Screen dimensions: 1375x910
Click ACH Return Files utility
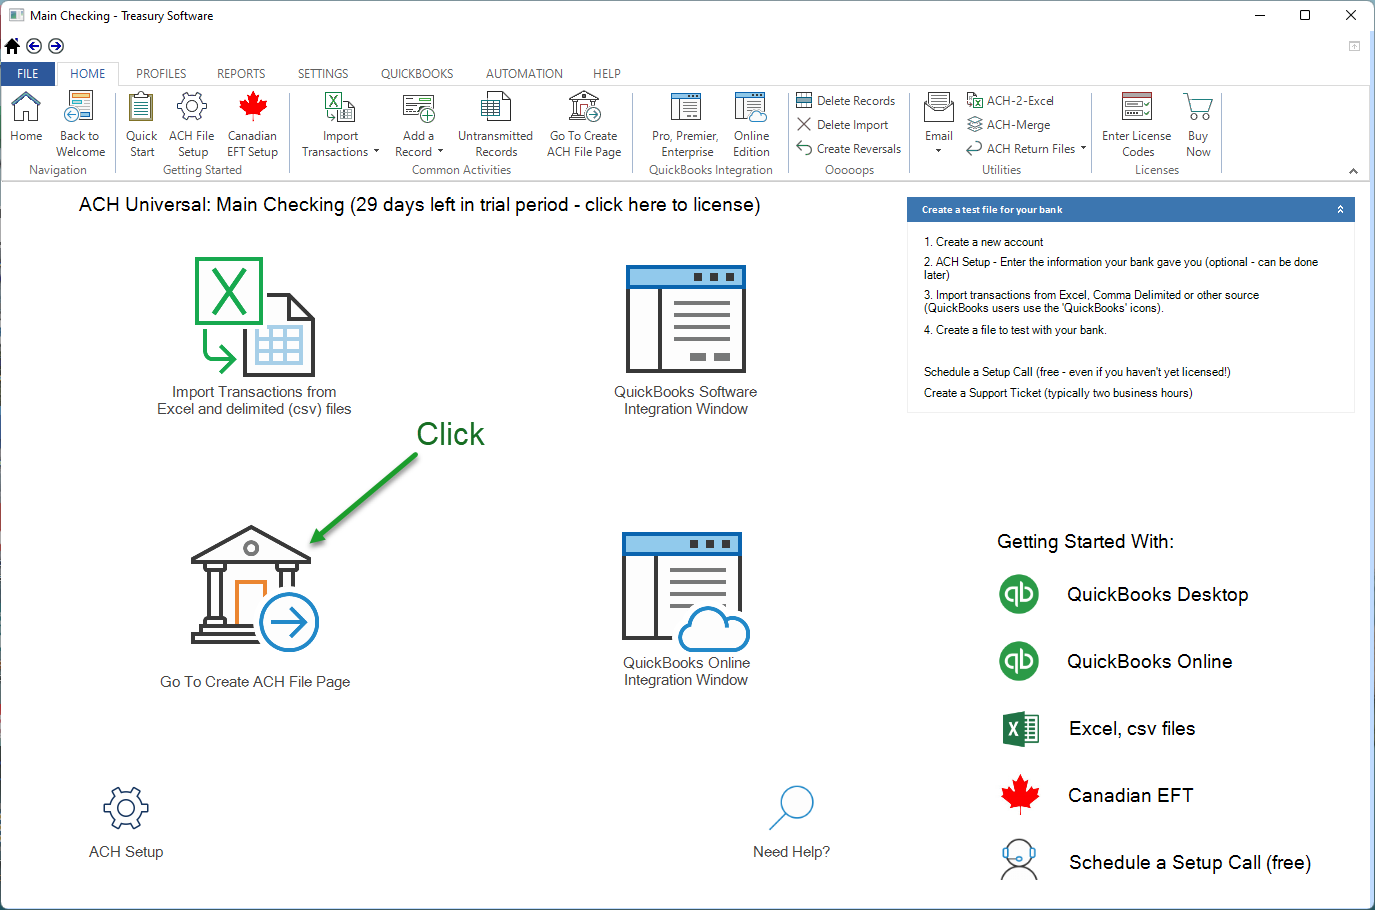pos(1021,148)
